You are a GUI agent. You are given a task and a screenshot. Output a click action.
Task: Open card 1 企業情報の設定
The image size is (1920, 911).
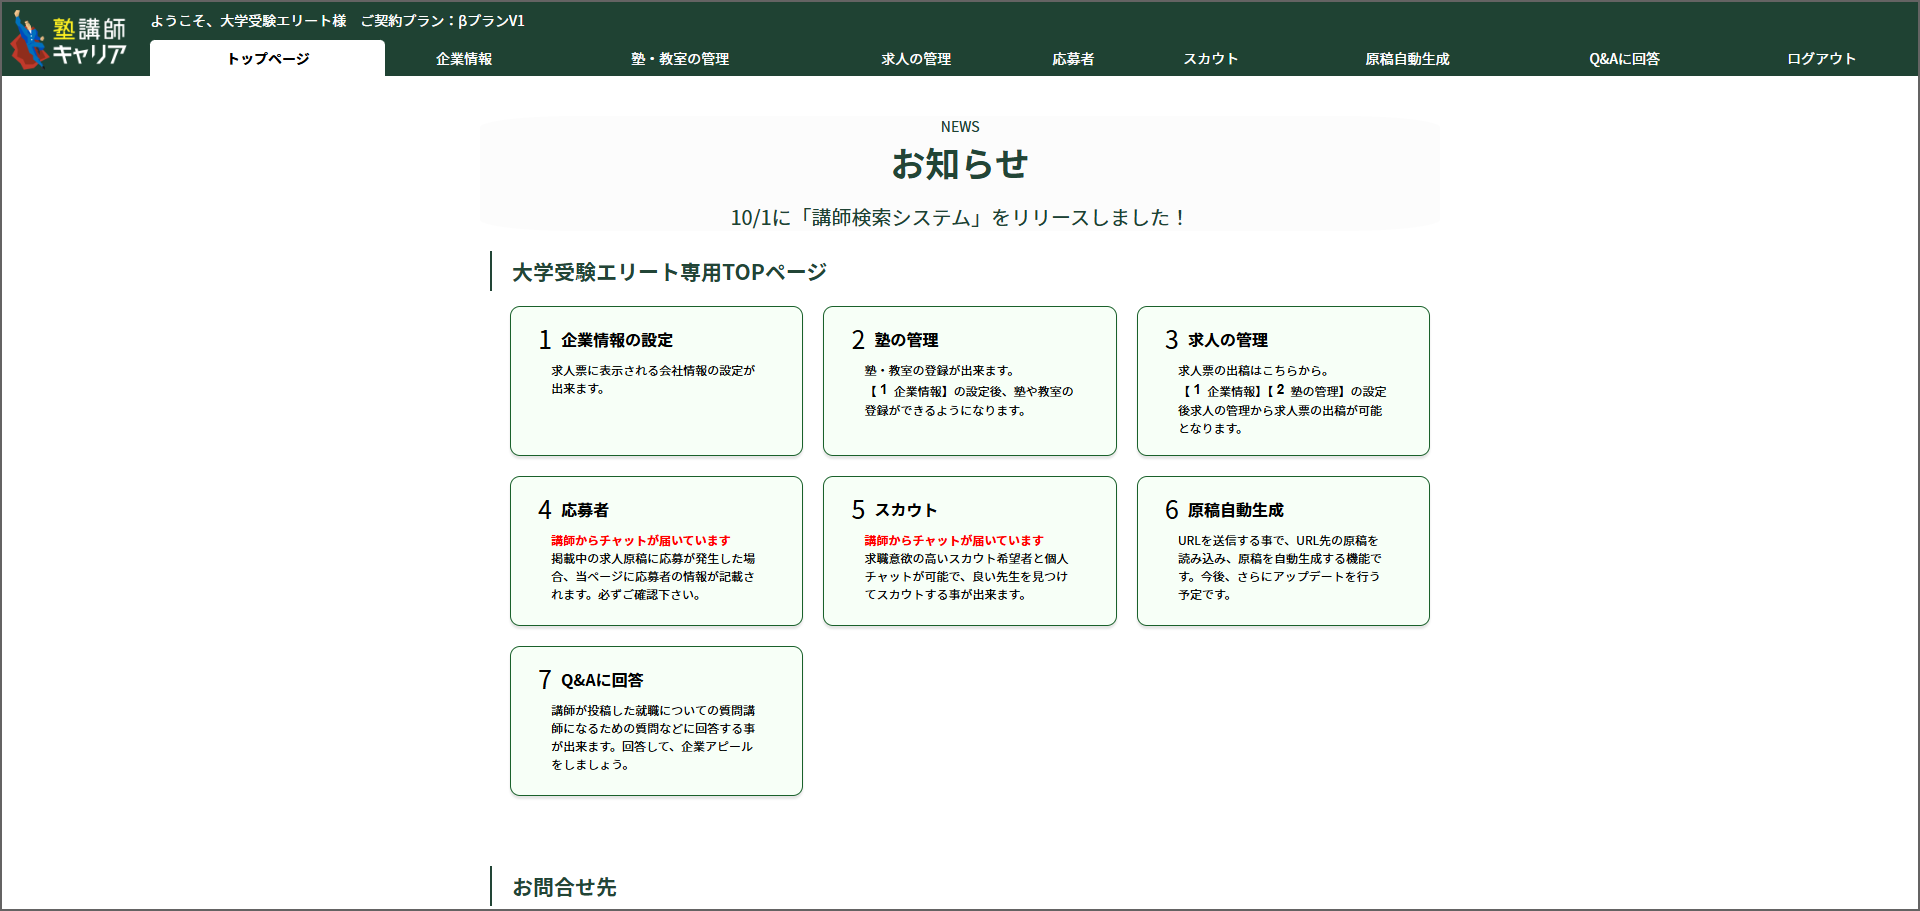656,381
